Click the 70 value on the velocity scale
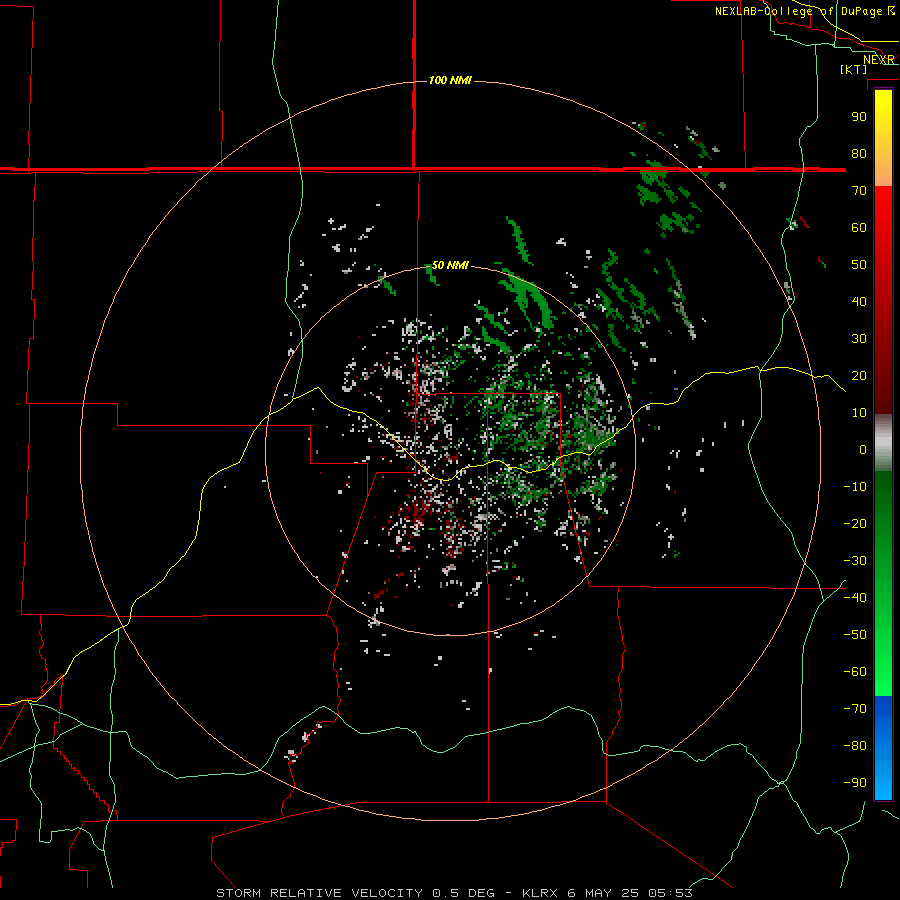900x900 pixels. (859, 191)
